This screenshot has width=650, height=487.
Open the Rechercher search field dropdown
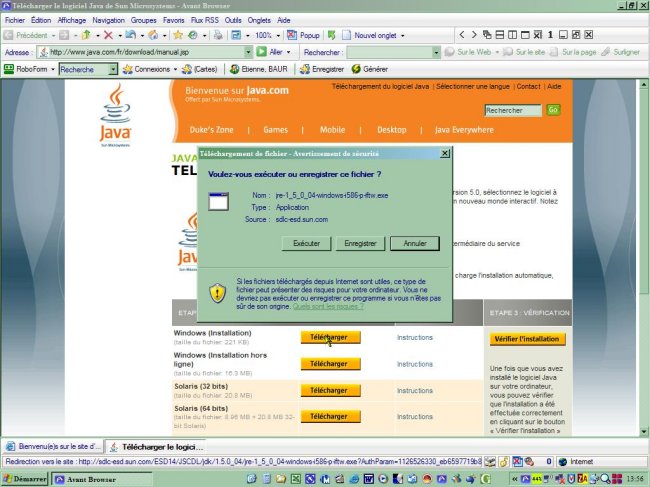pyautogui.click(x=436, y=52)
